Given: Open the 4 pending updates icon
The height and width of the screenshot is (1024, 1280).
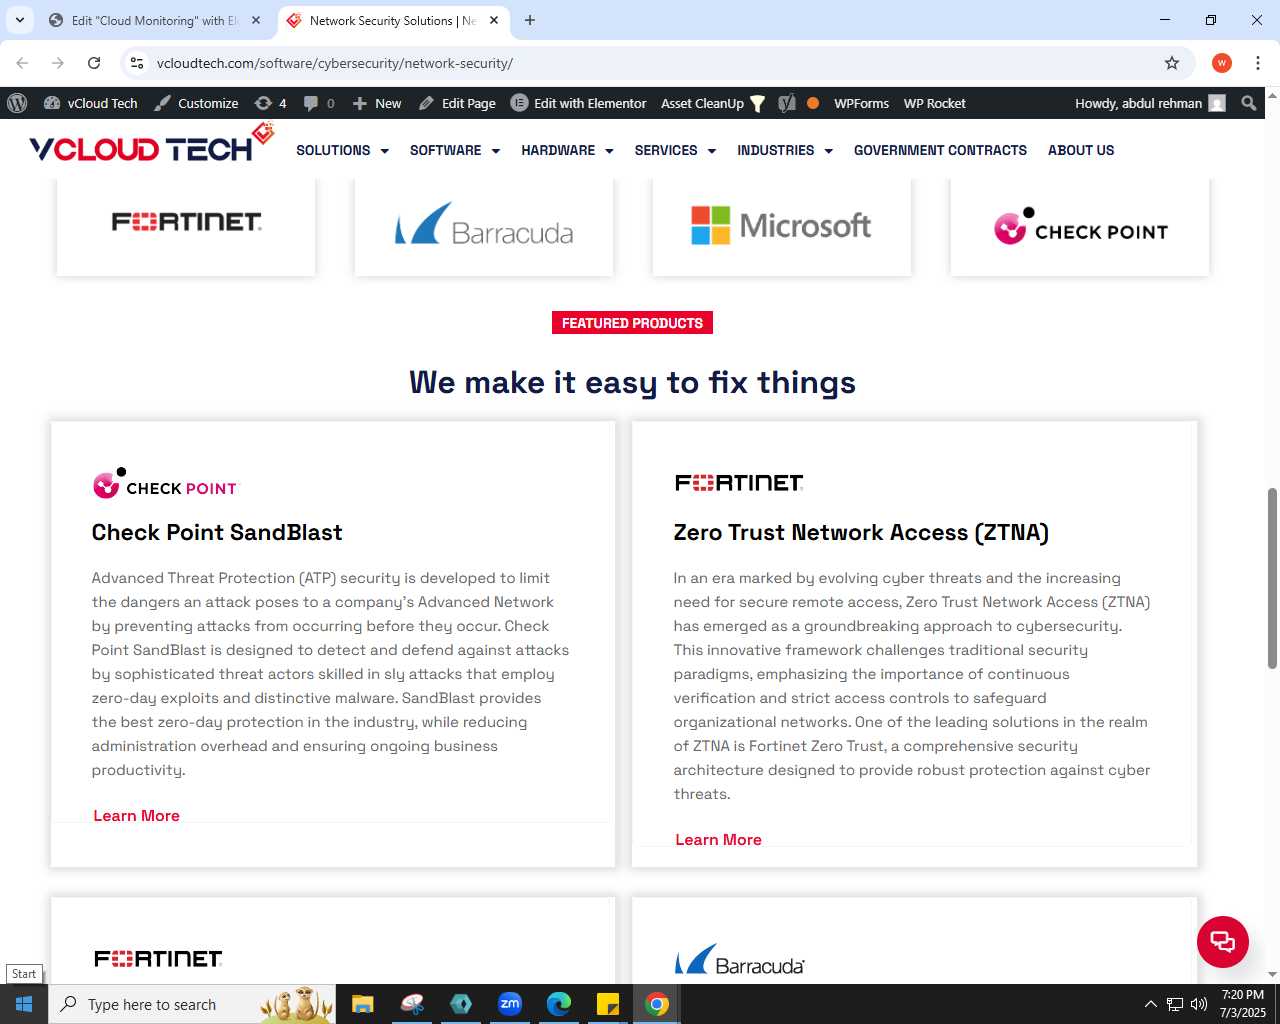Looking at the screenshot, I should (271, 103).
